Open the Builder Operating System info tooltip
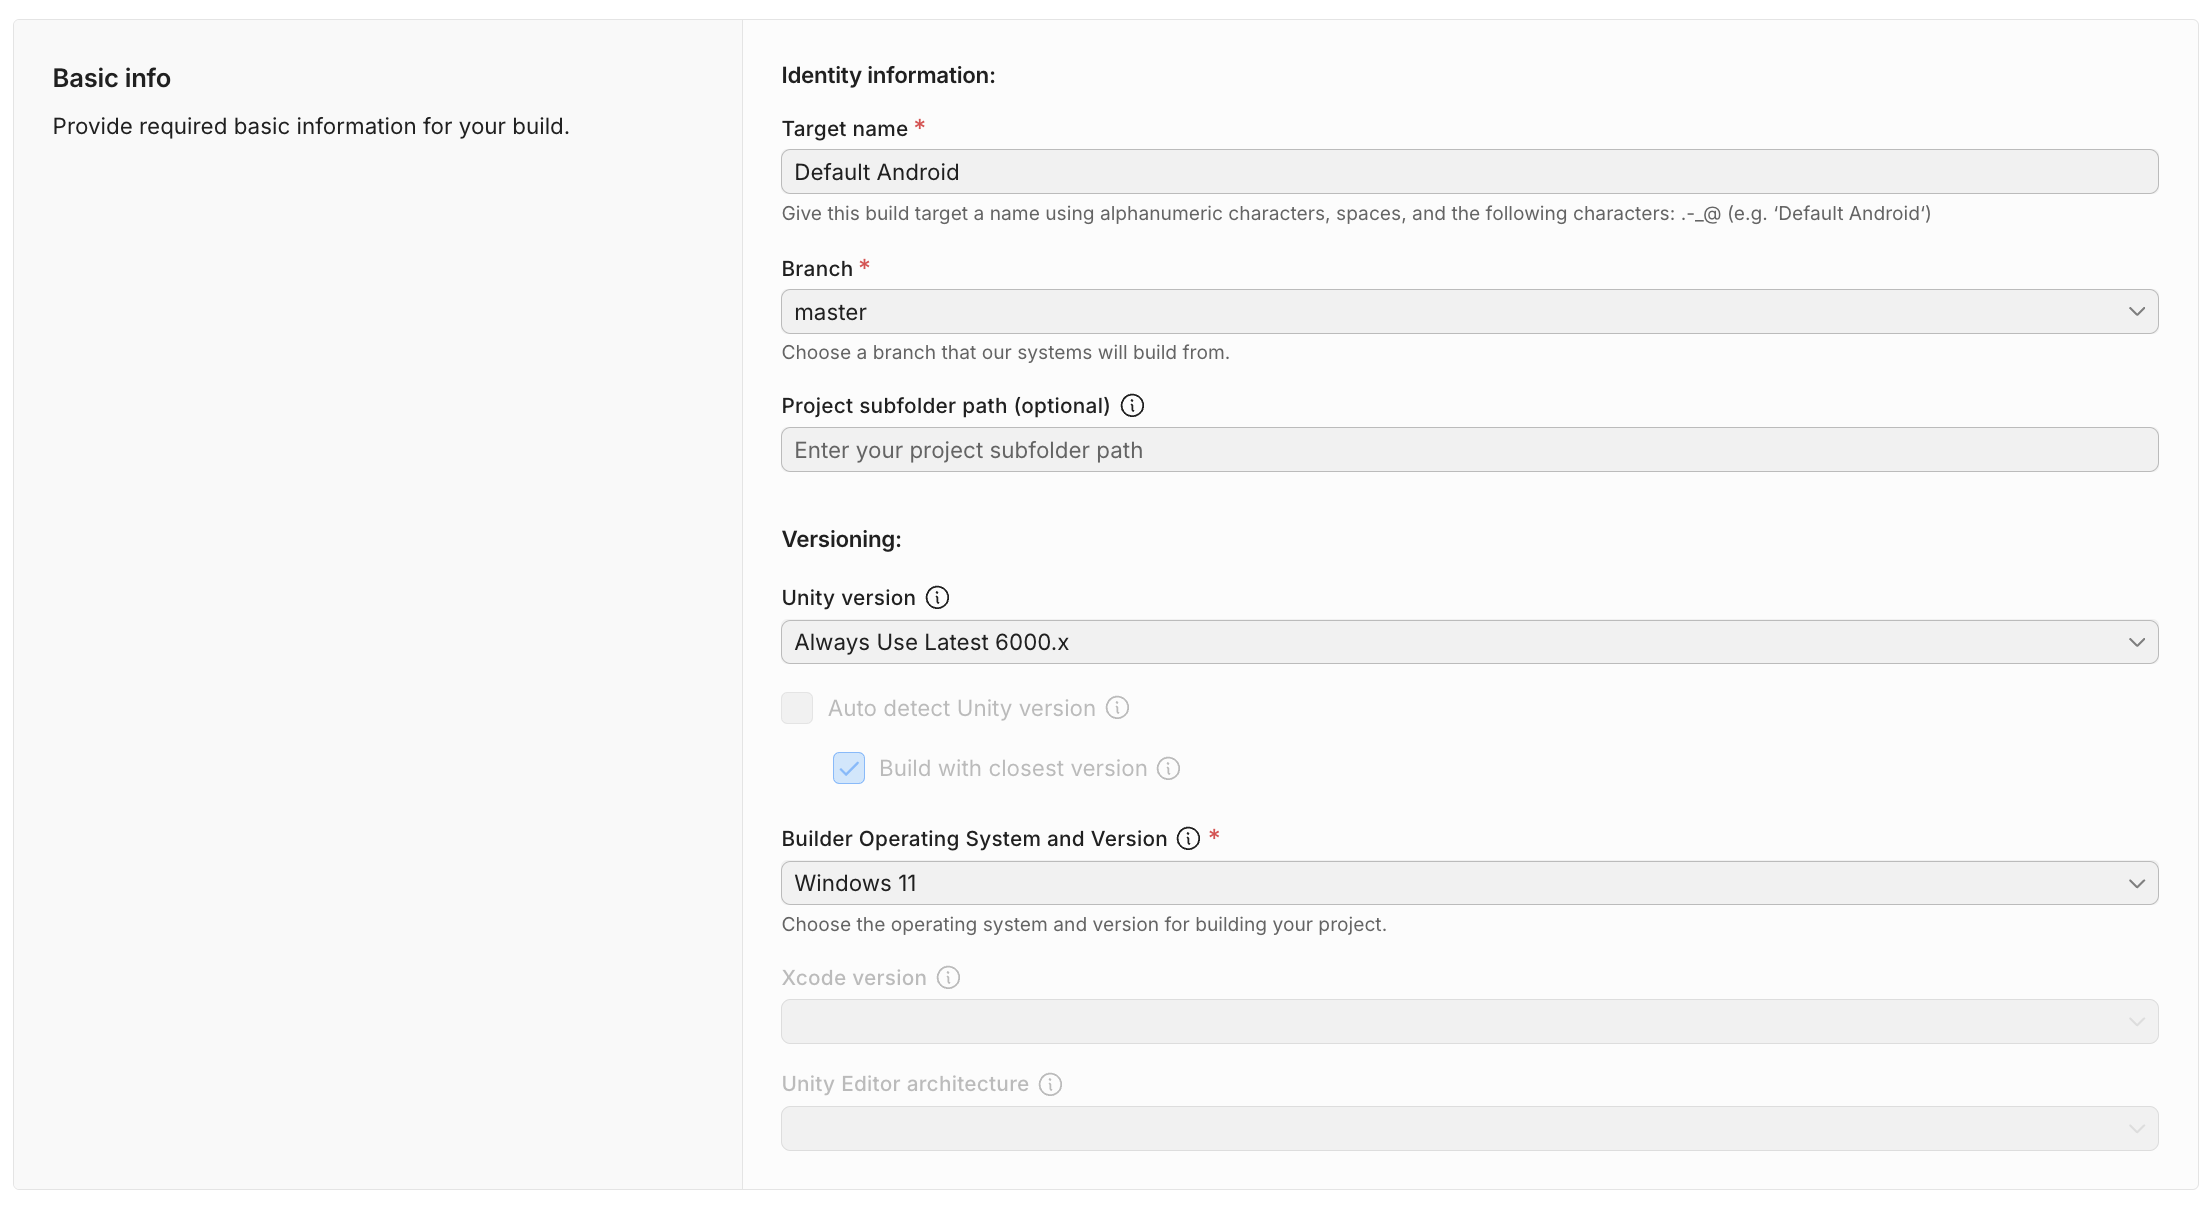Image resolution: width=2212 pixels, height=1206 pixels. pyautogui.click(x=1188, y=838)
